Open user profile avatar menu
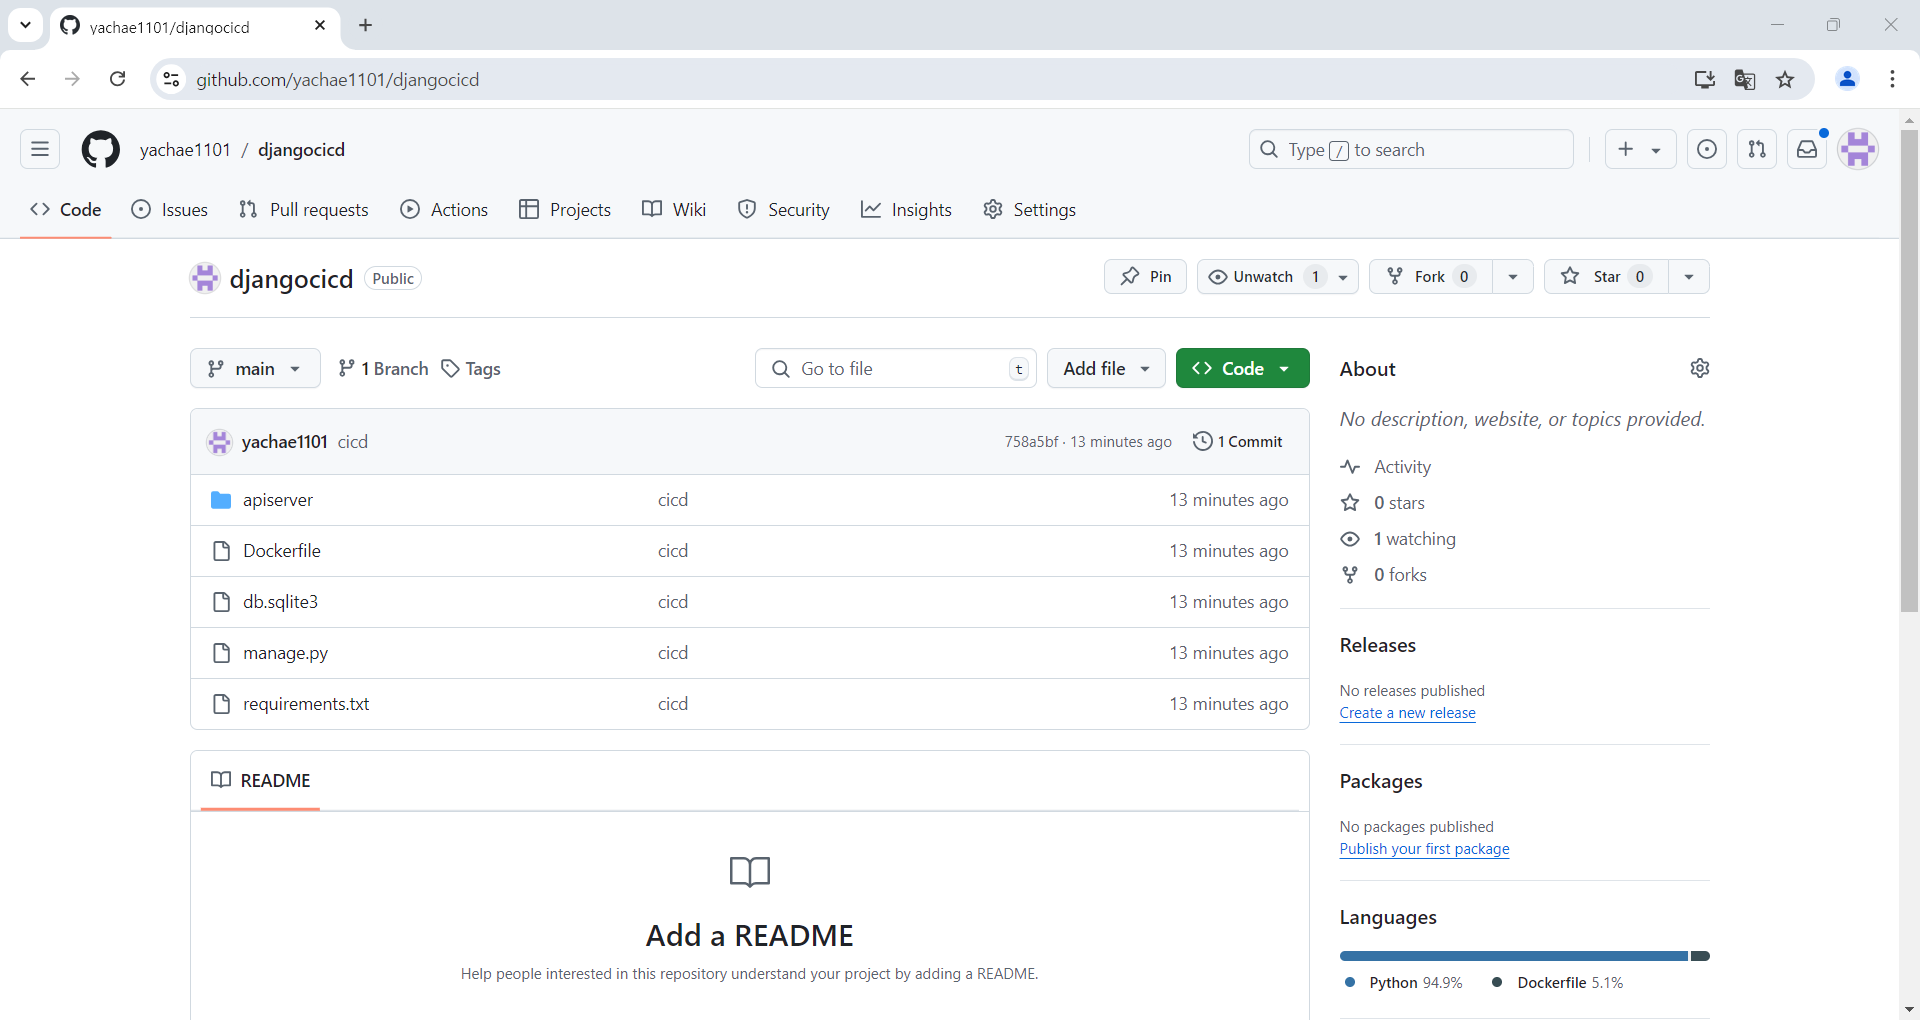Viewport: 1920px width, 1020px height. pos(1858,149)
